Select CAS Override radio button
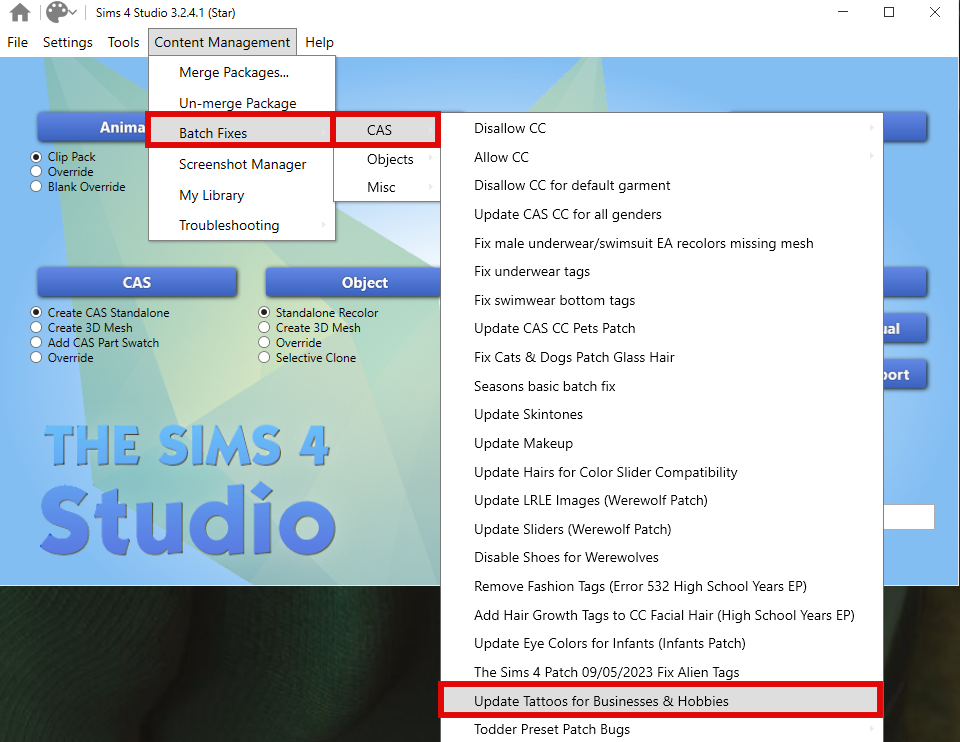The height and width of the screenshot is (742, 960). click(36, 358)
